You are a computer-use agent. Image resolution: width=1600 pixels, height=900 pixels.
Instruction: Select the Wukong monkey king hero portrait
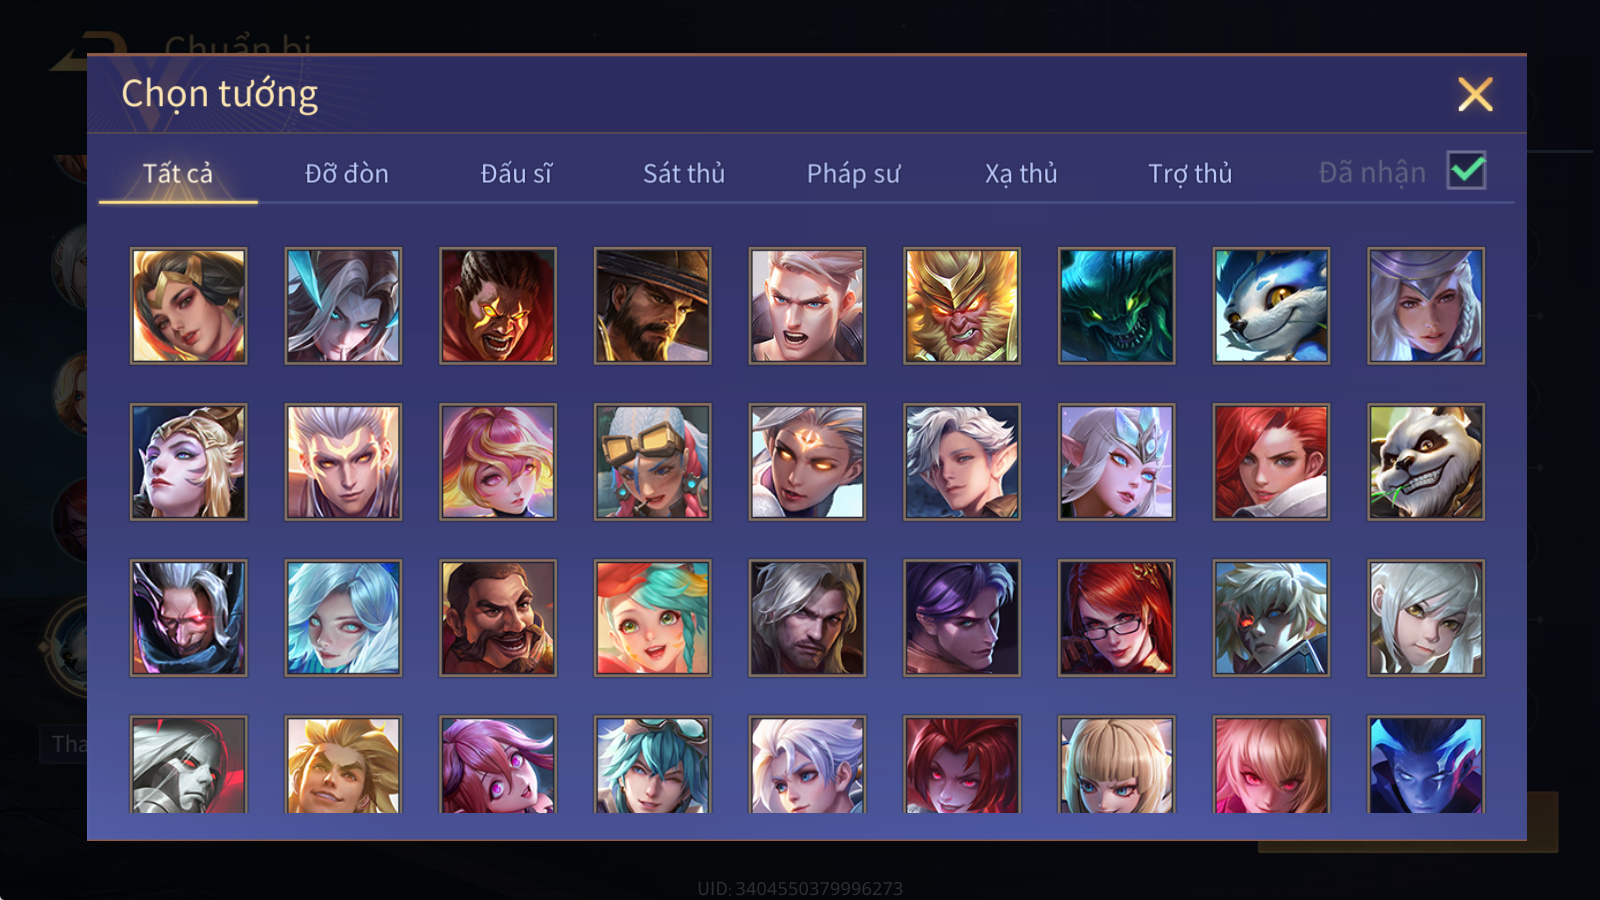[x=962, y=306]
